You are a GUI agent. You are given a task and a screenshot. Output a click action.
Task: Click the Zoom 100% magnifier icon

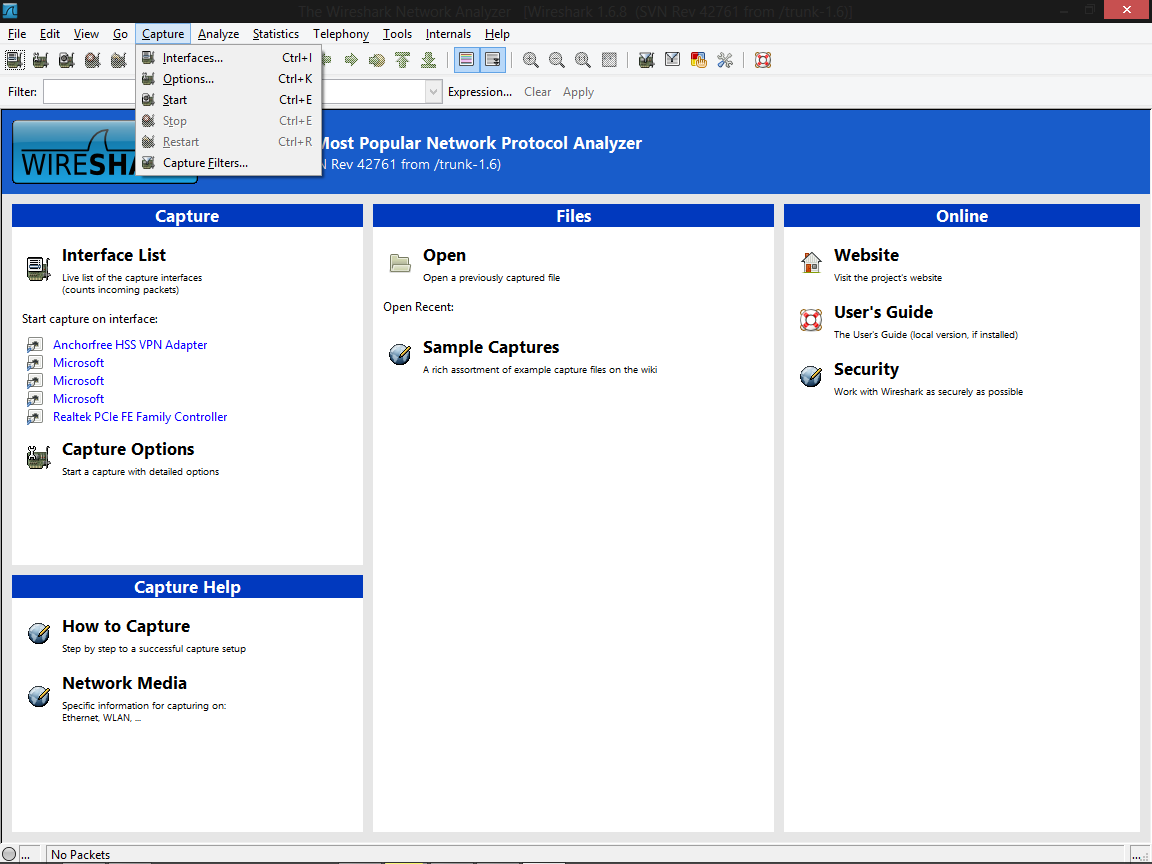tap(583, 60)
